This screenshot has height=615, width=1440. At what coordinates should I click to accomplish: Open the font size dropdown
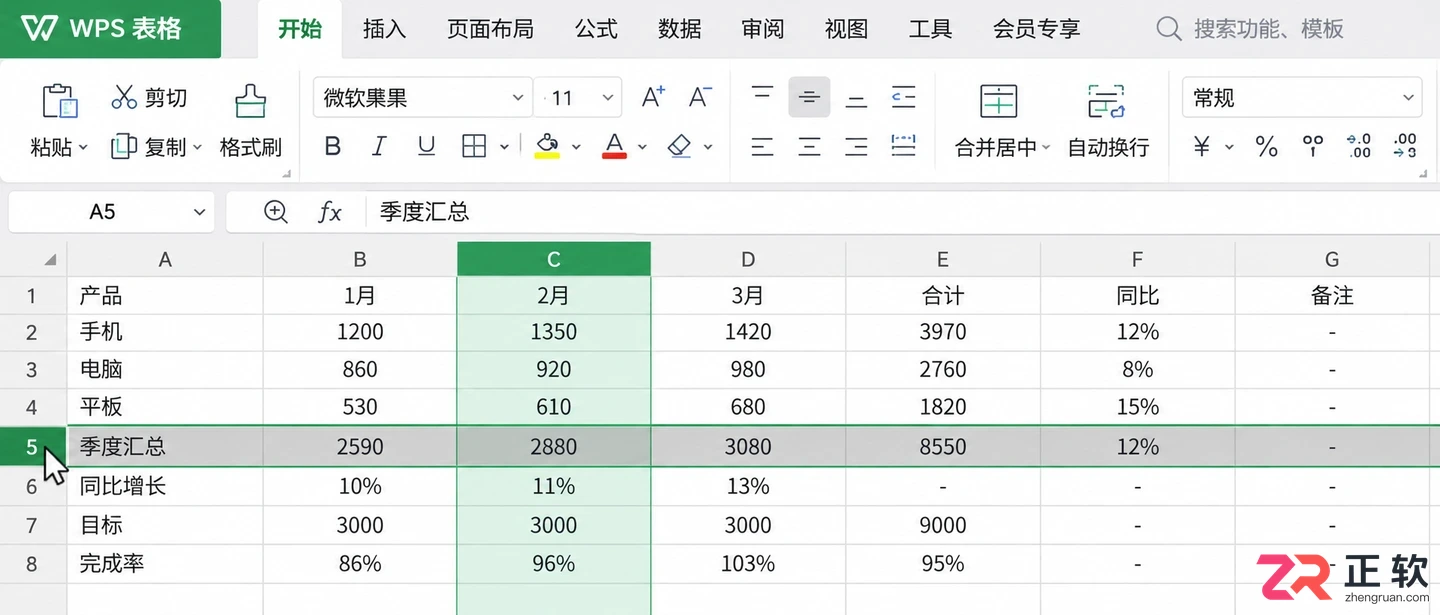click(607, 98)
